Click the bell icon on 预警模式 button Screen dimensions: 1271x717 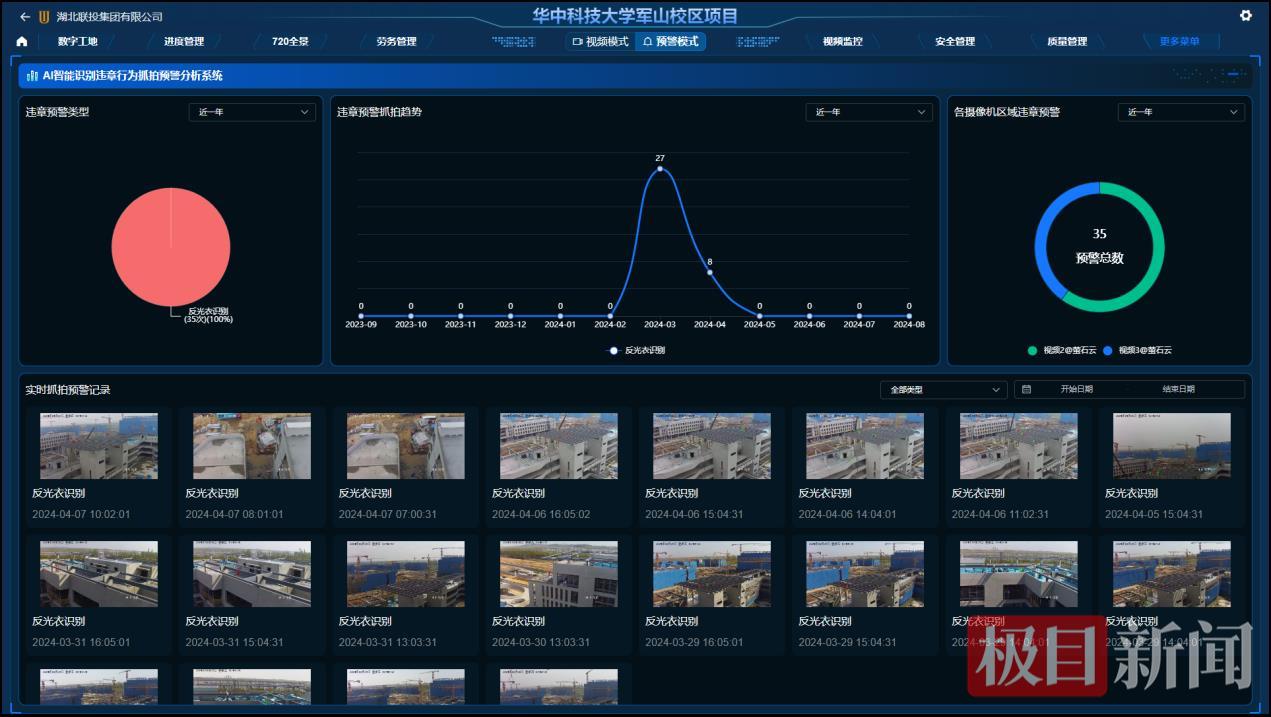tap(649, 41)
